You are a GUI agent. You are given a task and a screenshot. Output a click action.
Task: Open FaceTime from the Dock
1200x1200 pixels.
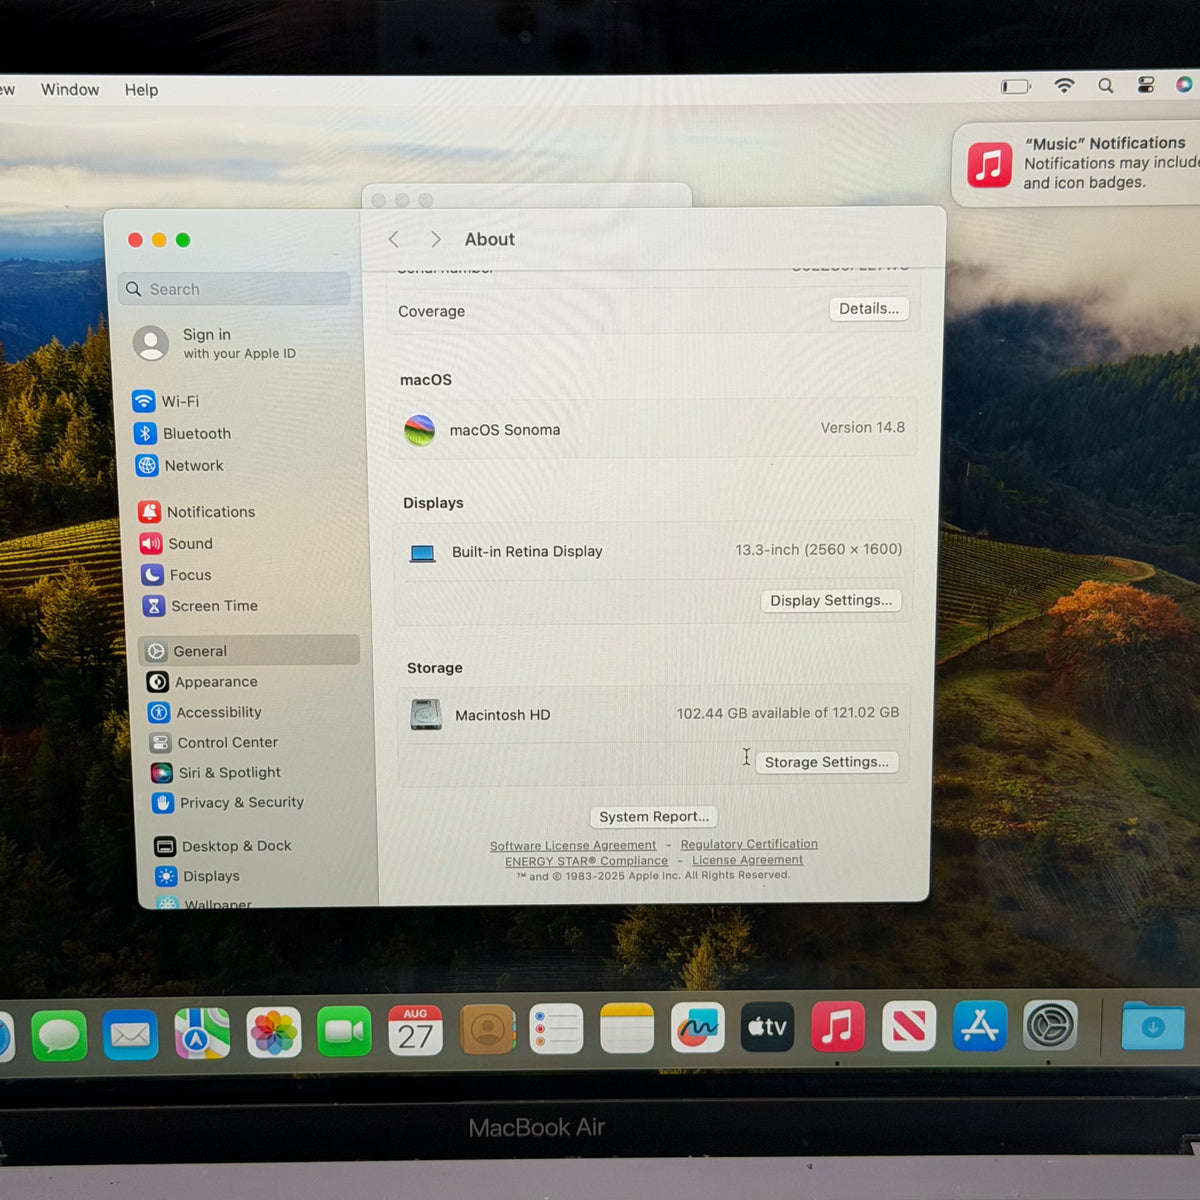(x=345, y=1031)
